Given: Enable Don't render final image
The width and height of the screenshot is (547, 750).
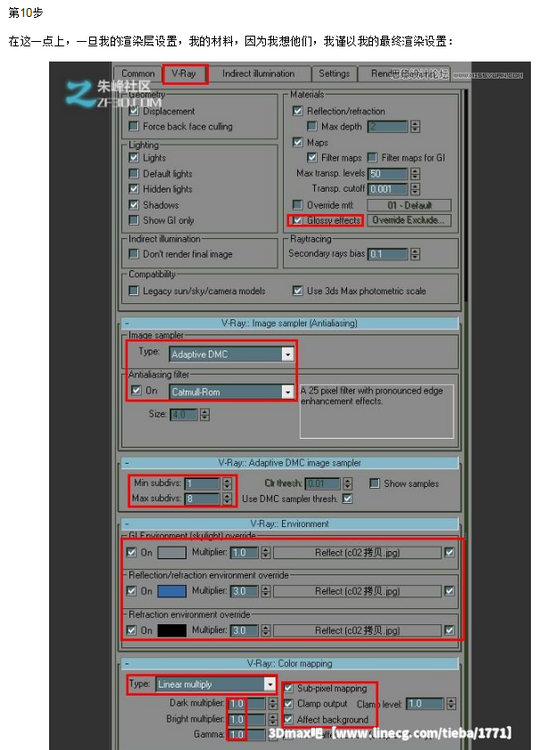Looking at the screenshot, I should [x=134, y=254].
